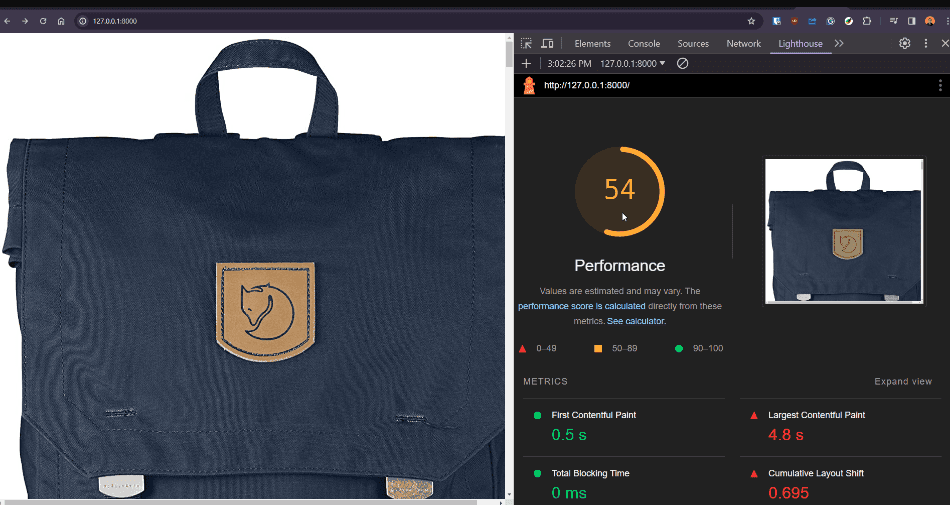Reload the page in the browser
Image resolution: width=950 pixels, height=505 pixels.
pyautogui.click(x=43, y=21)
